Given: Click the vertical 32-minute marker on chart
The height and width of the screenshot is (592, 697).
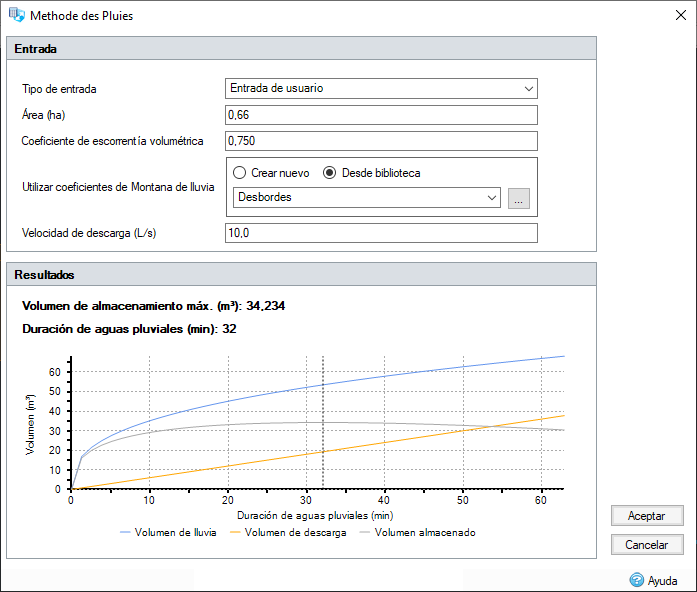Looking at the screenshot, I should pyautogui.click(x=323, y=422).
